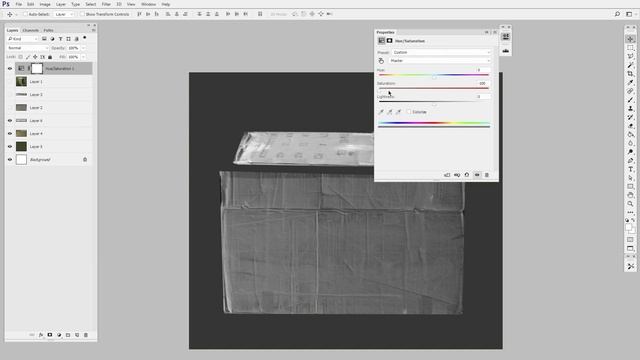This screenshot has height=360, width=640.
Task: Open the Window menu
Action: click(x=148, y=4)
